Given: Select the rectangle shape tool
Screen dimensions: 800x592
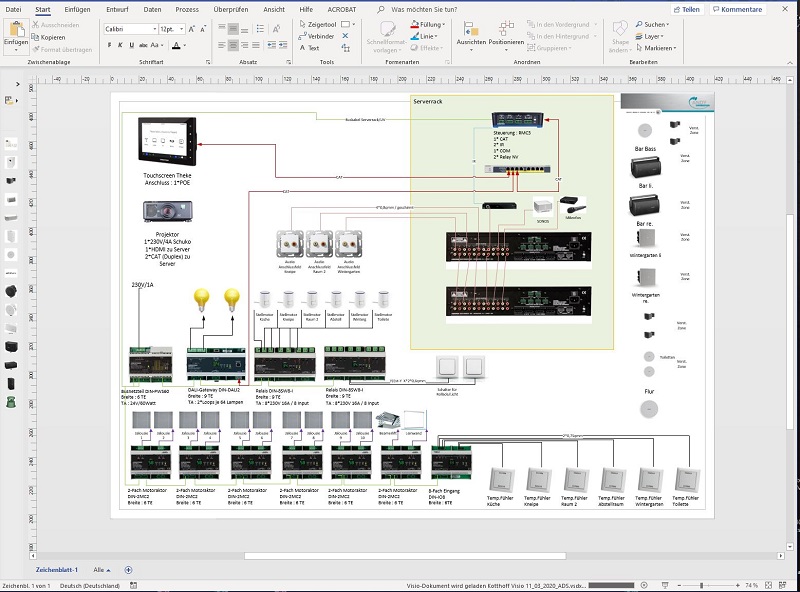Looking at the screenshot, I should (345, 24).
